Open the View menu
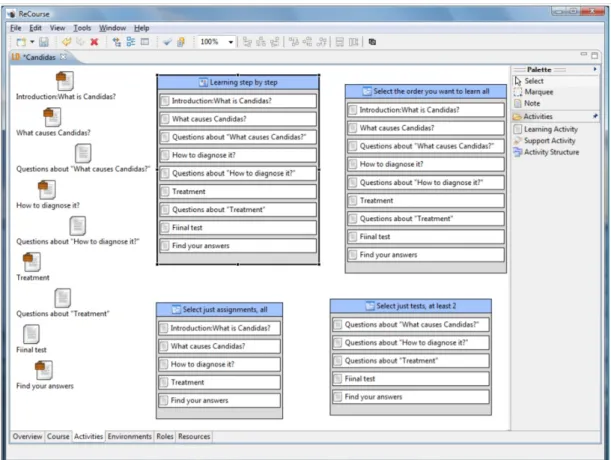Viewport: 611px width, 460px height. pyautogui.click(x=57, y=28)
